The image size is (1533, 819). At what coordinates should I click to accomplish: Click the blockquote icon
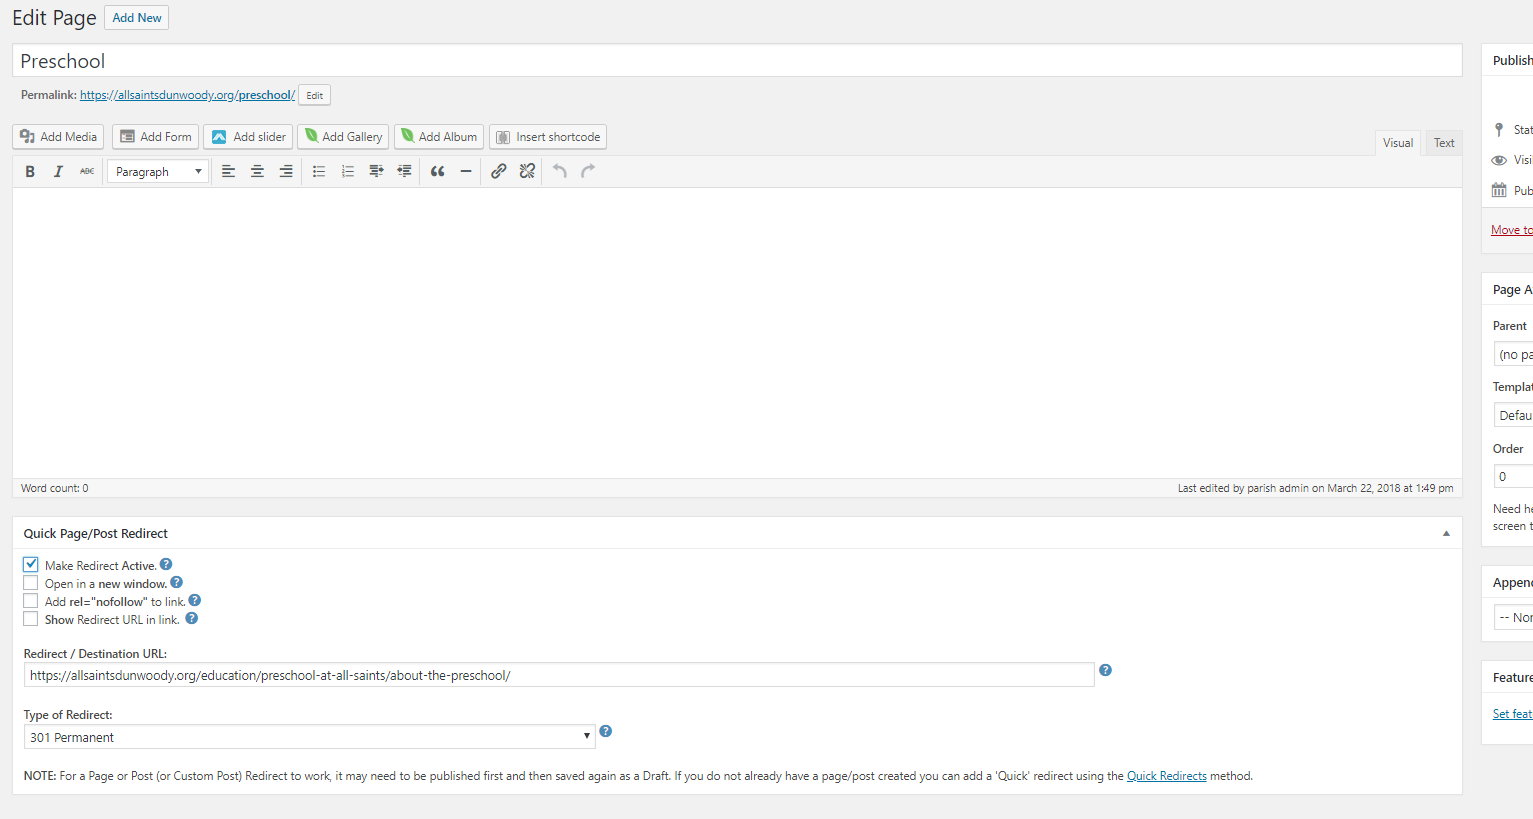point(437,172)
